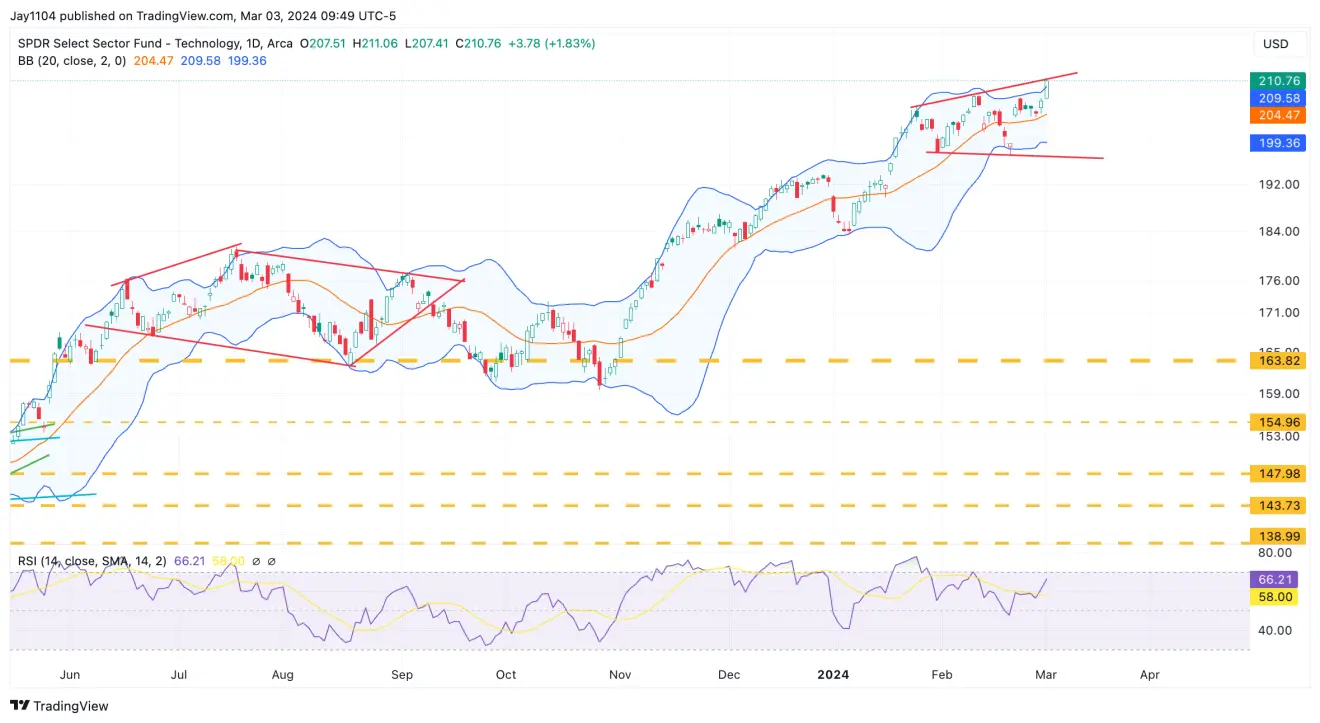
Task: Click the purple 66.21 RSI axis label
Action: point(1275,579)
